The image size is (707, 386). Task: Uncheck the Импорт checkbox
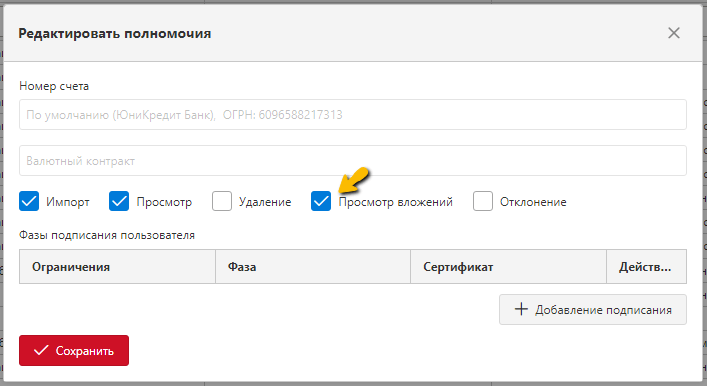pos(29,201)
